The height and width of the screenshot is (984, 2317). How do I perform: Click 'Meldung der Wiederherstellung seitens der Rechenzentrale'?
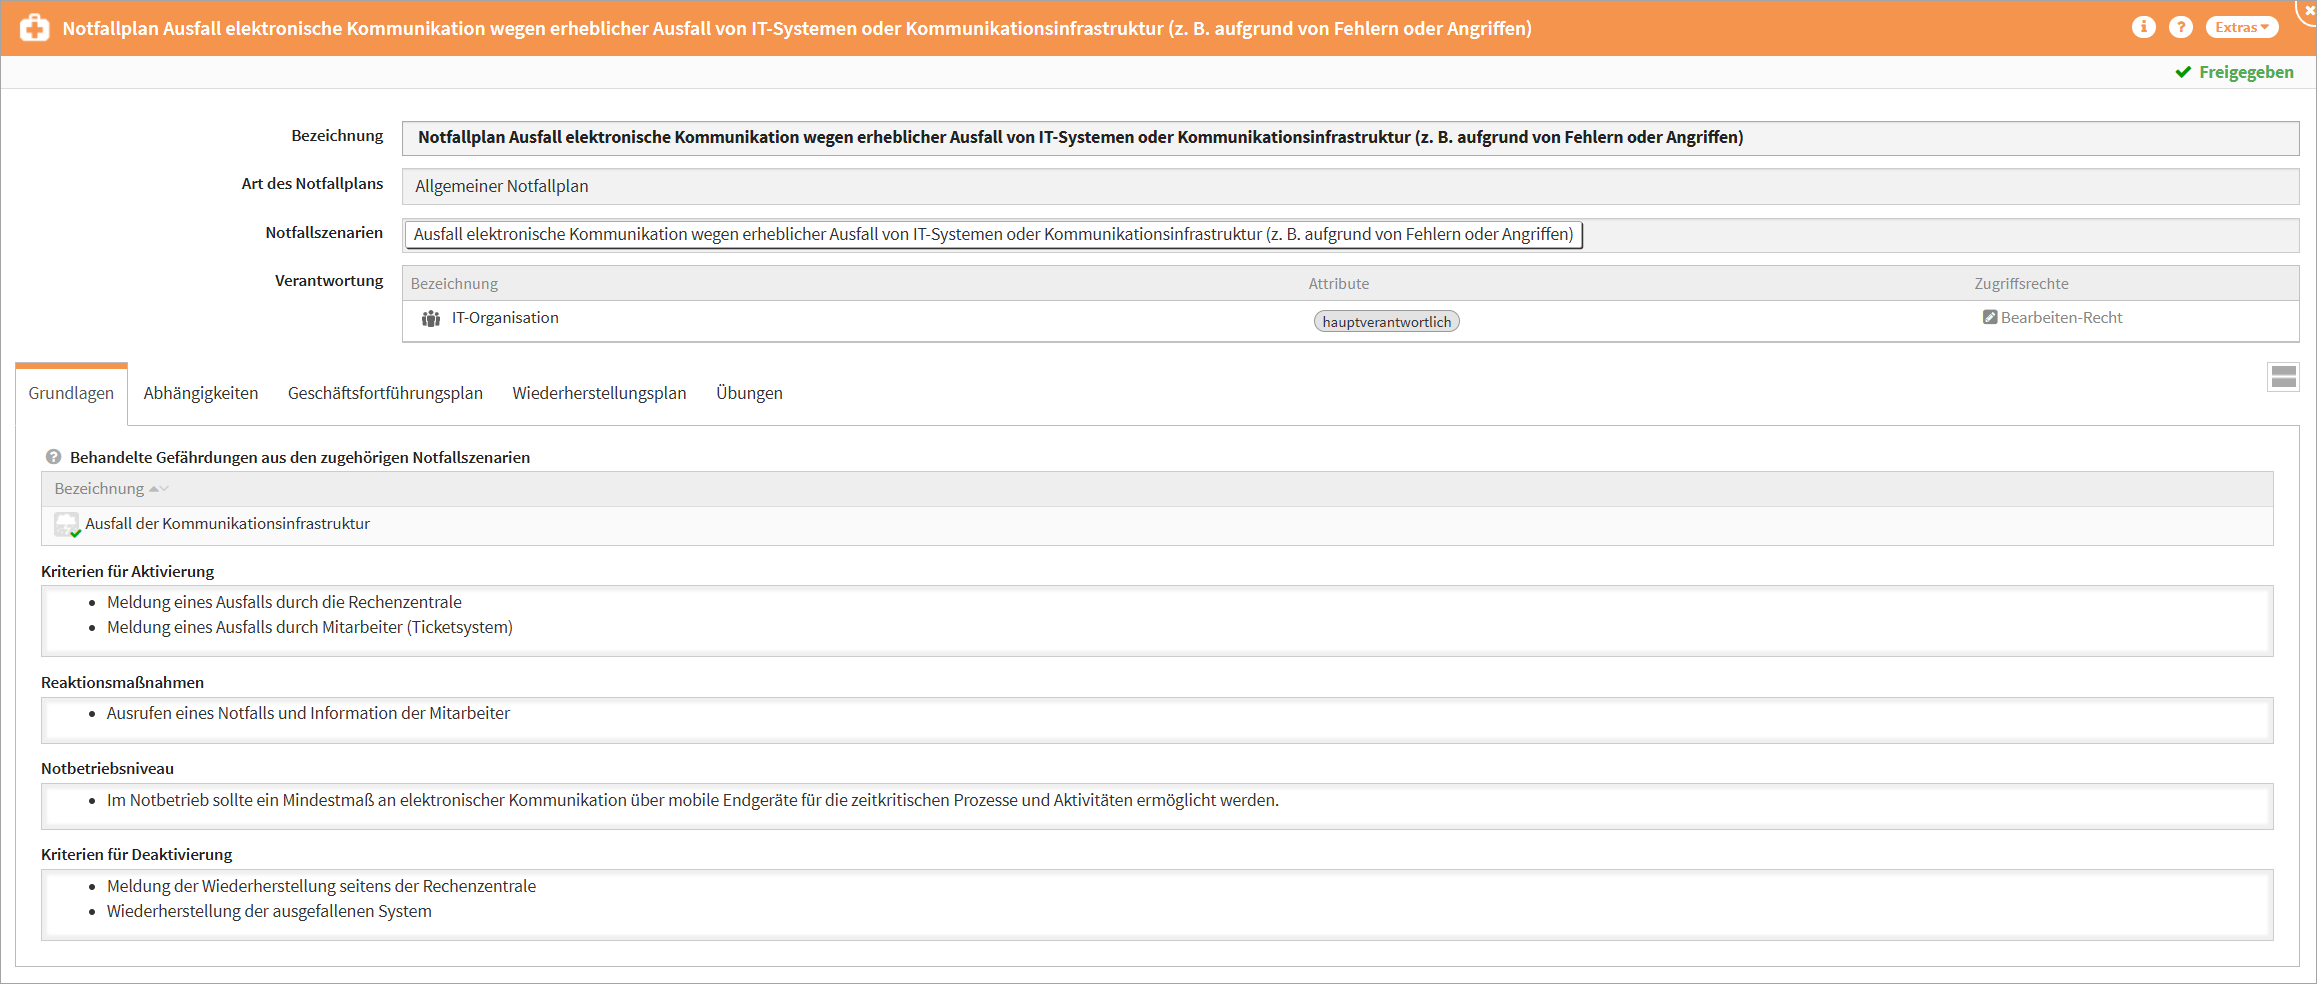pos(321,886)
